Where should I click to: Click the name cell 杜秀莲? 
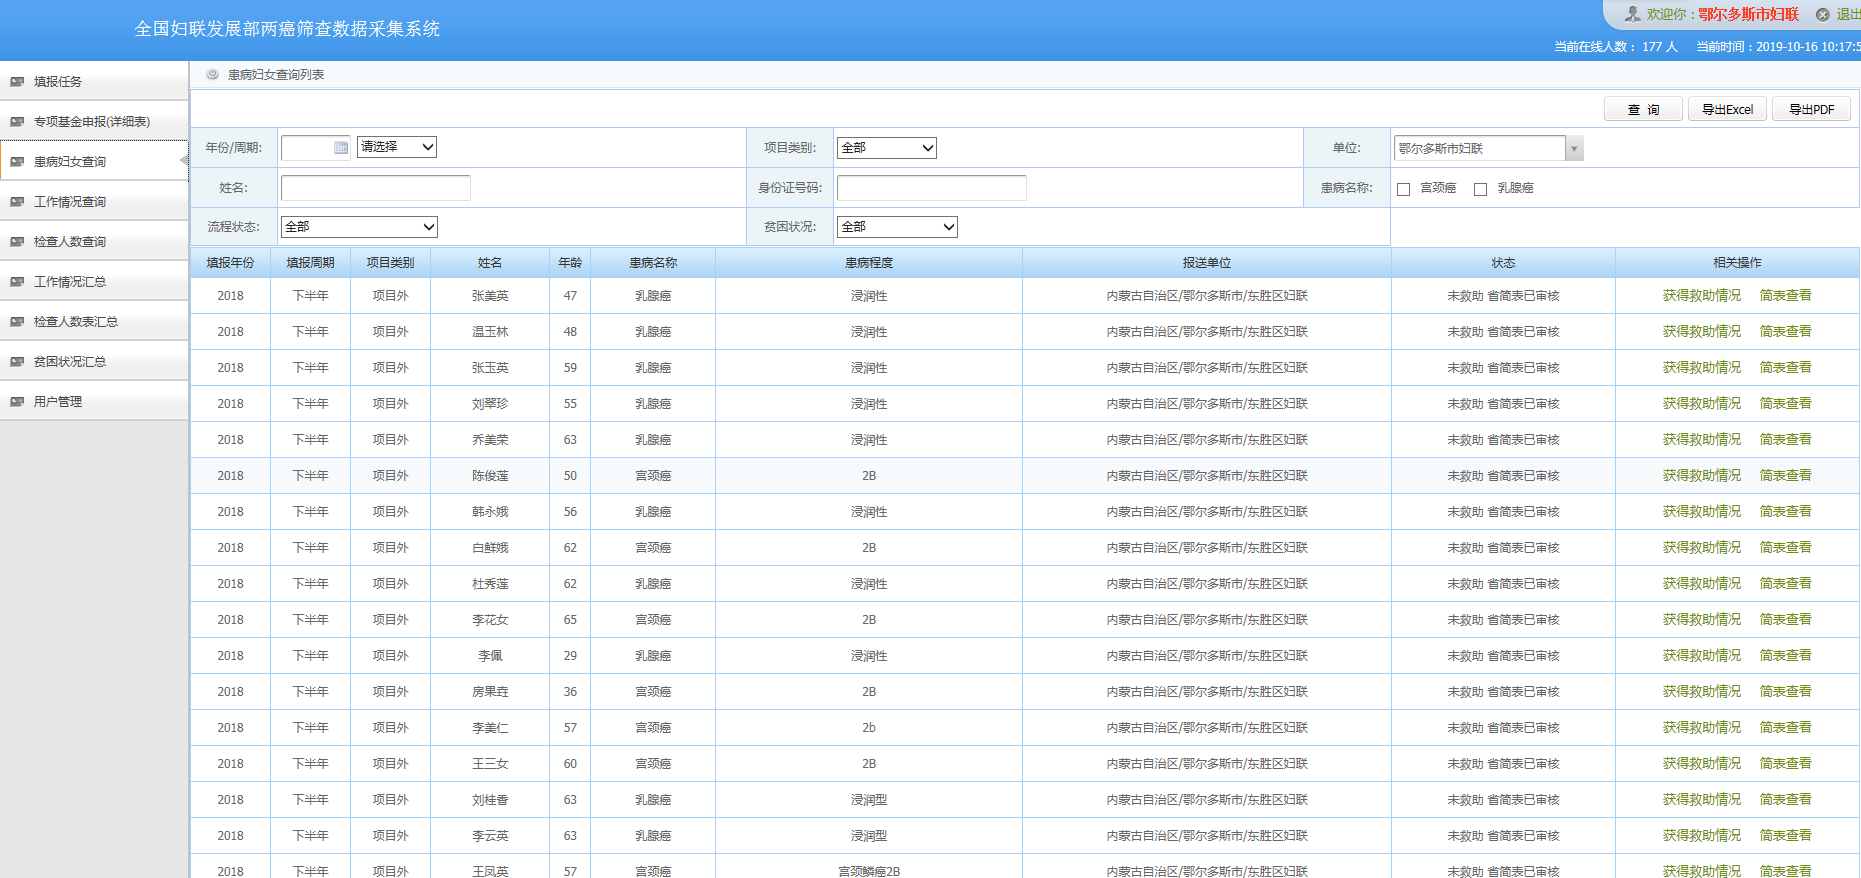tap(490, 584)
